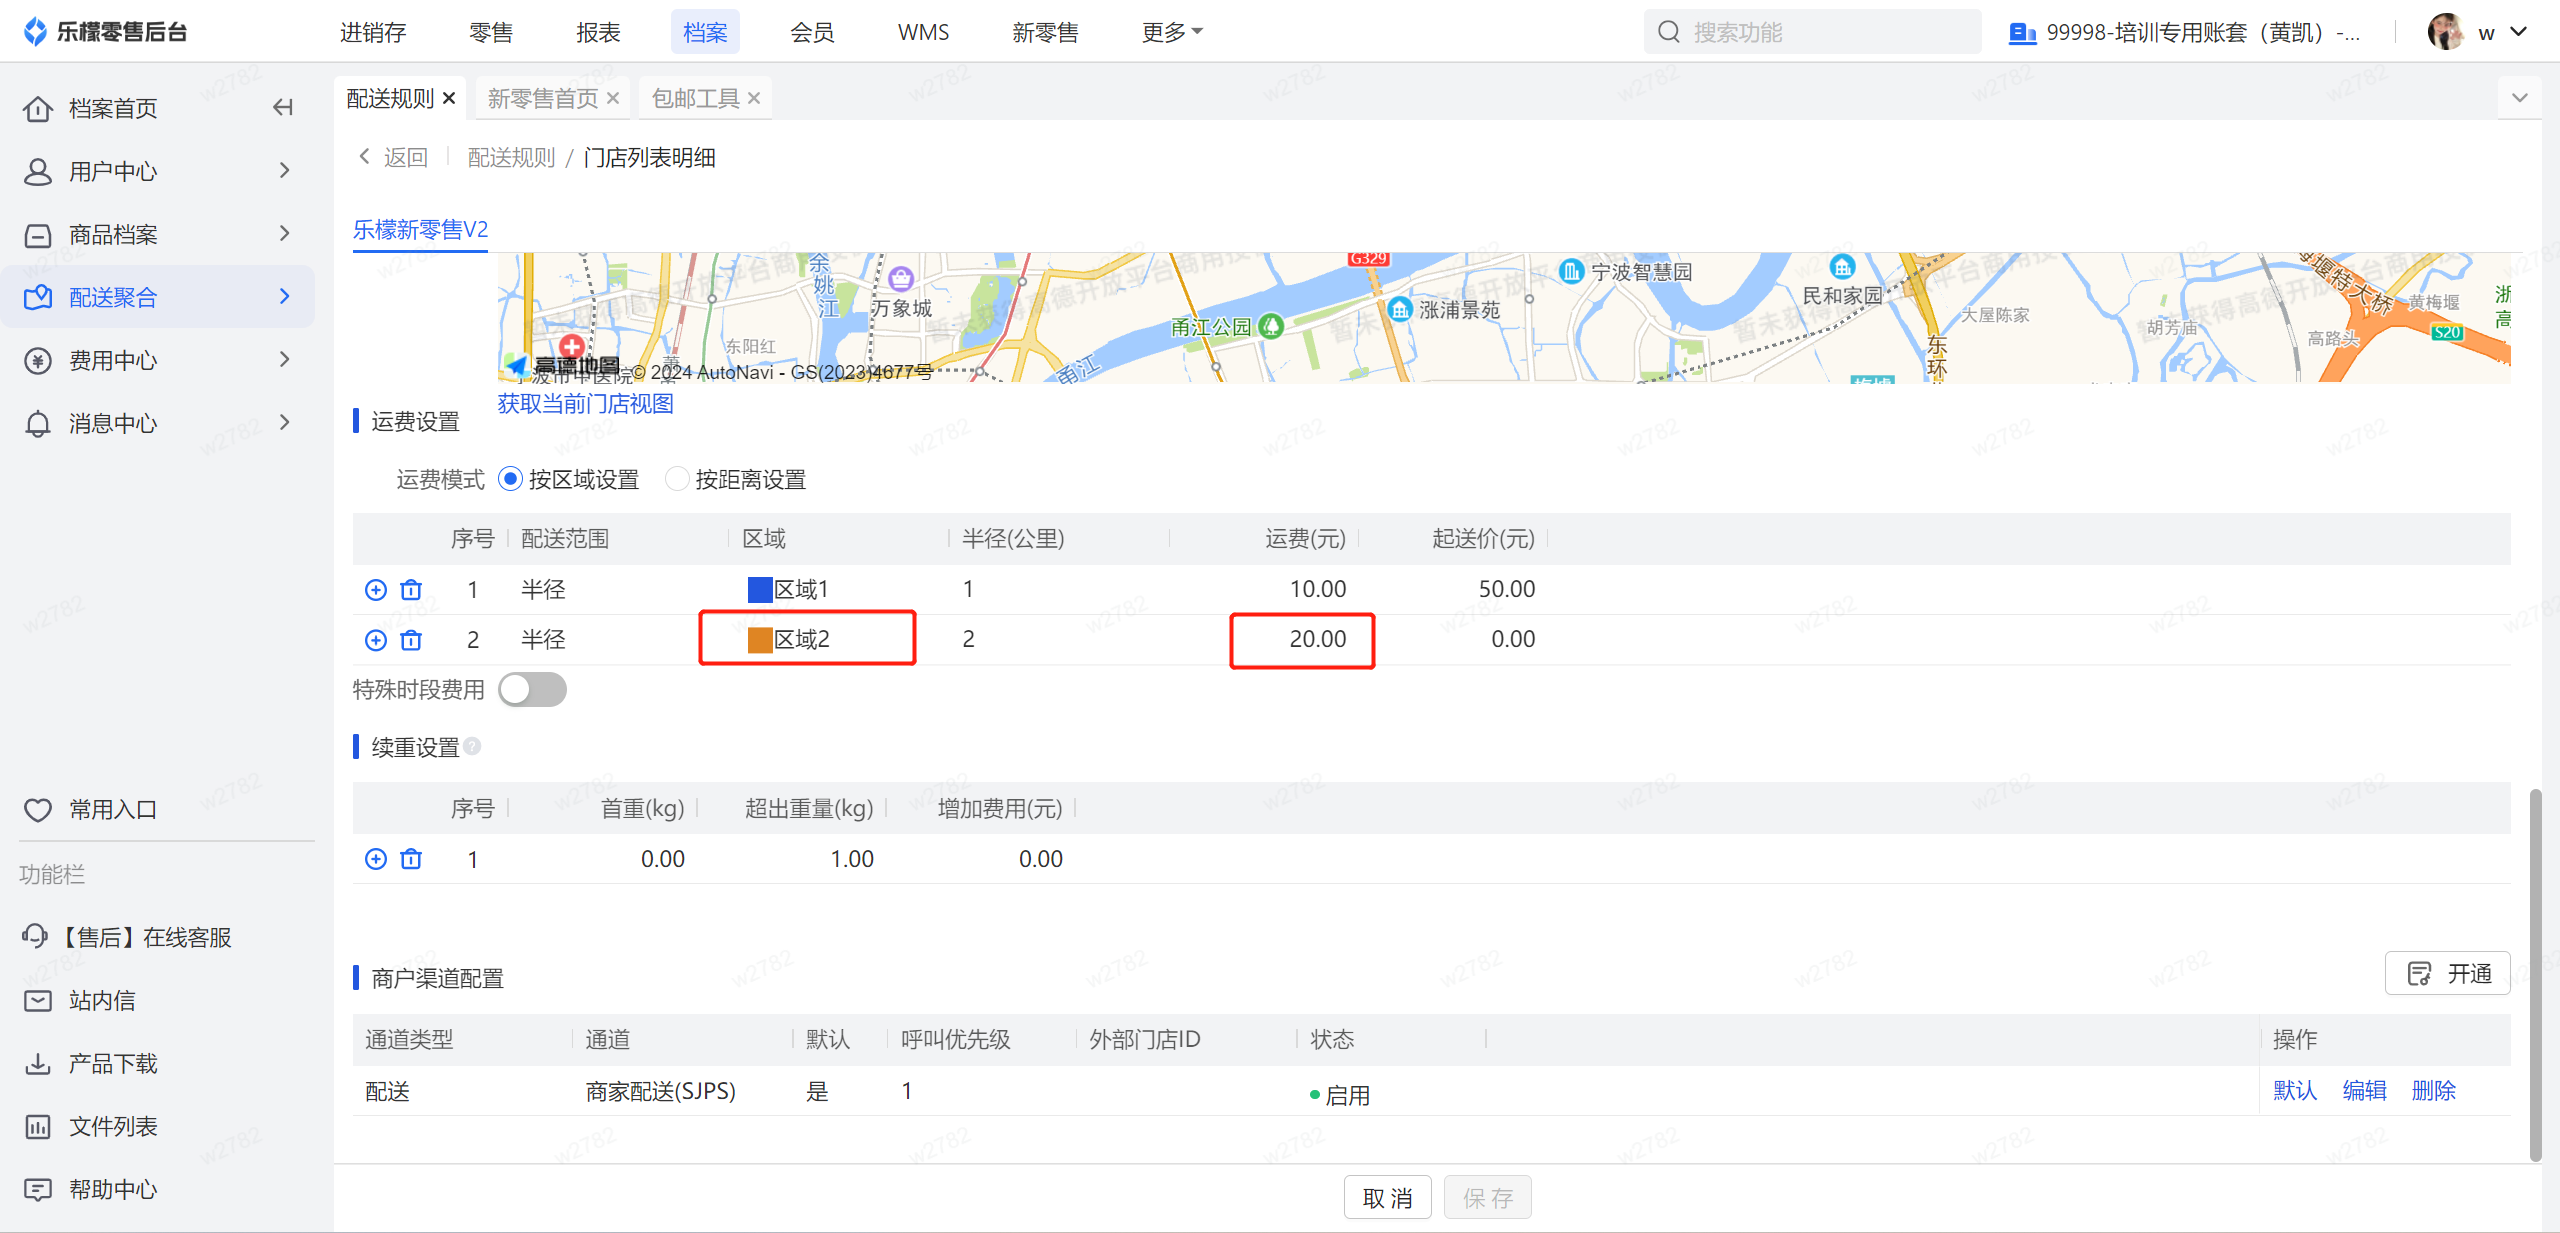This screenshot has width=2560, height=1233.
Task: Click the 搜索功能 search field
Action: [x=1812, y=32]
